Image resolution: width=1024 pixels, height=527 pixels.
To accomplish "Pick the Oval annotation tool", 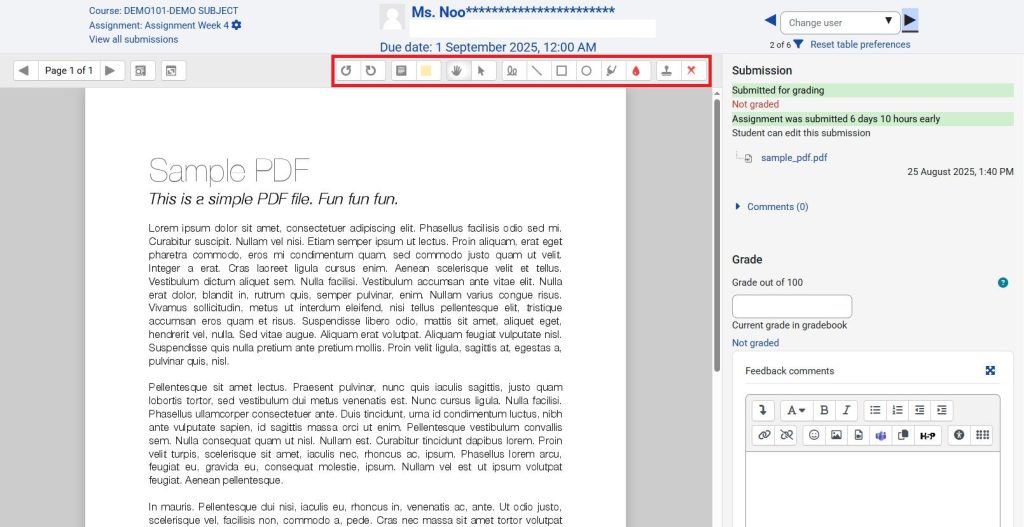I will [x=587, y=71].
